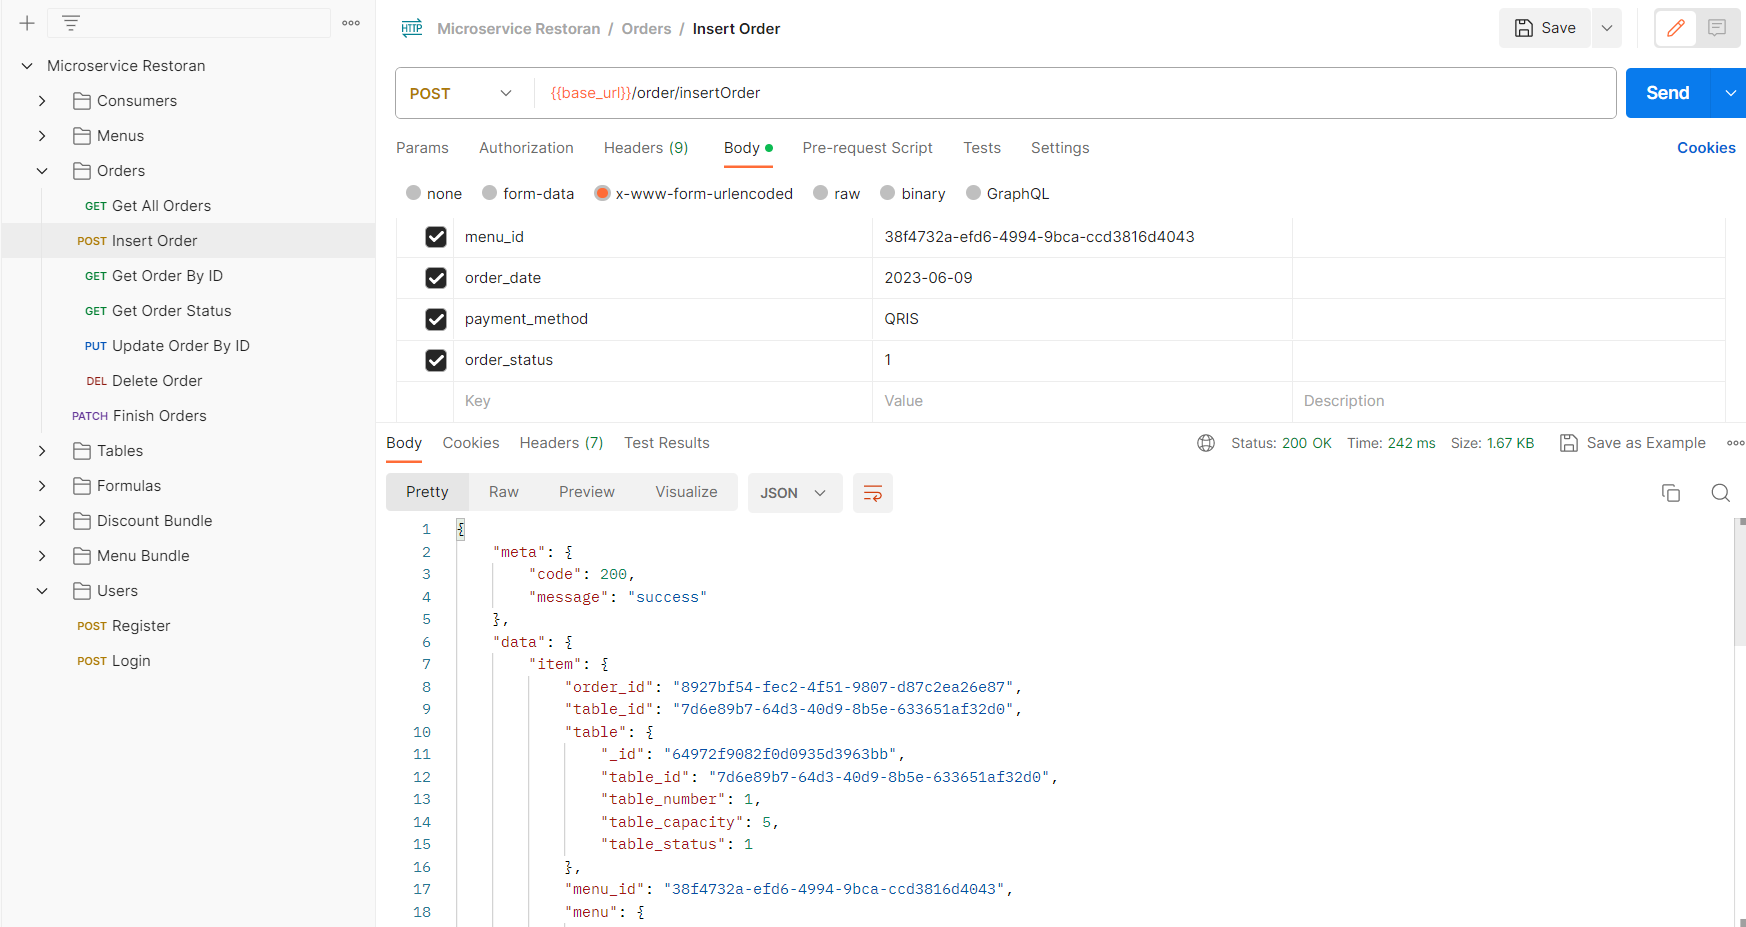Screen dimensions: 1746x927
Task: Search the response with magnifier icon
Action: 1720,493
